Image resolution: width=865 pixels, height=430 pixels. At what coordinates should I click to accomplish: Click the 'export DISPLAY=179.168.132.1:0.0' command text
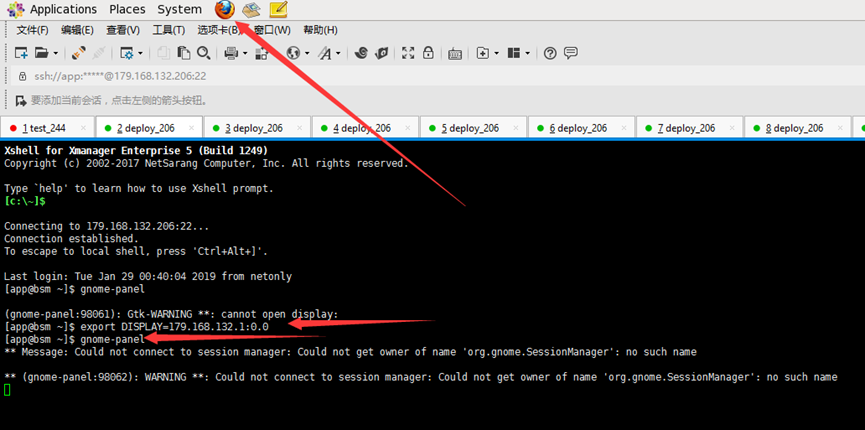point(174,327)
